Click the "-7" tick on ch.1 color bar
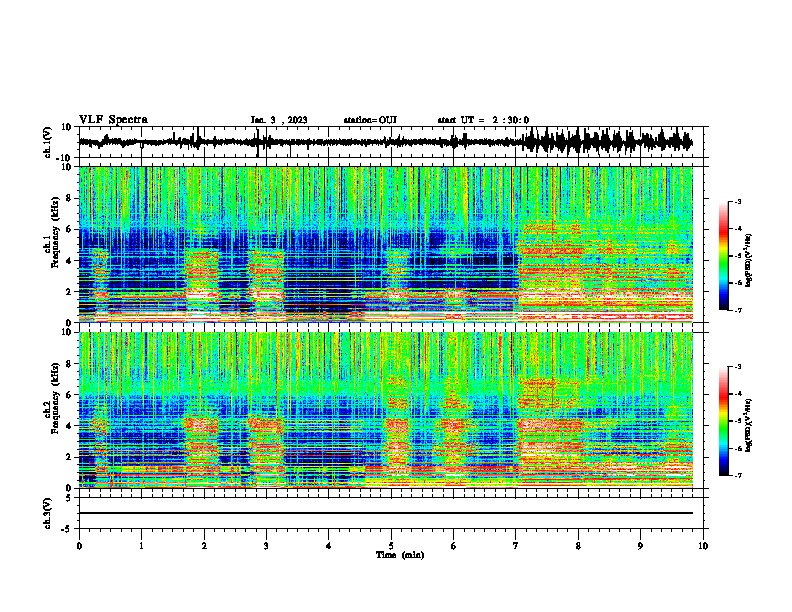 pyautogui.click(x=738, y=310)
